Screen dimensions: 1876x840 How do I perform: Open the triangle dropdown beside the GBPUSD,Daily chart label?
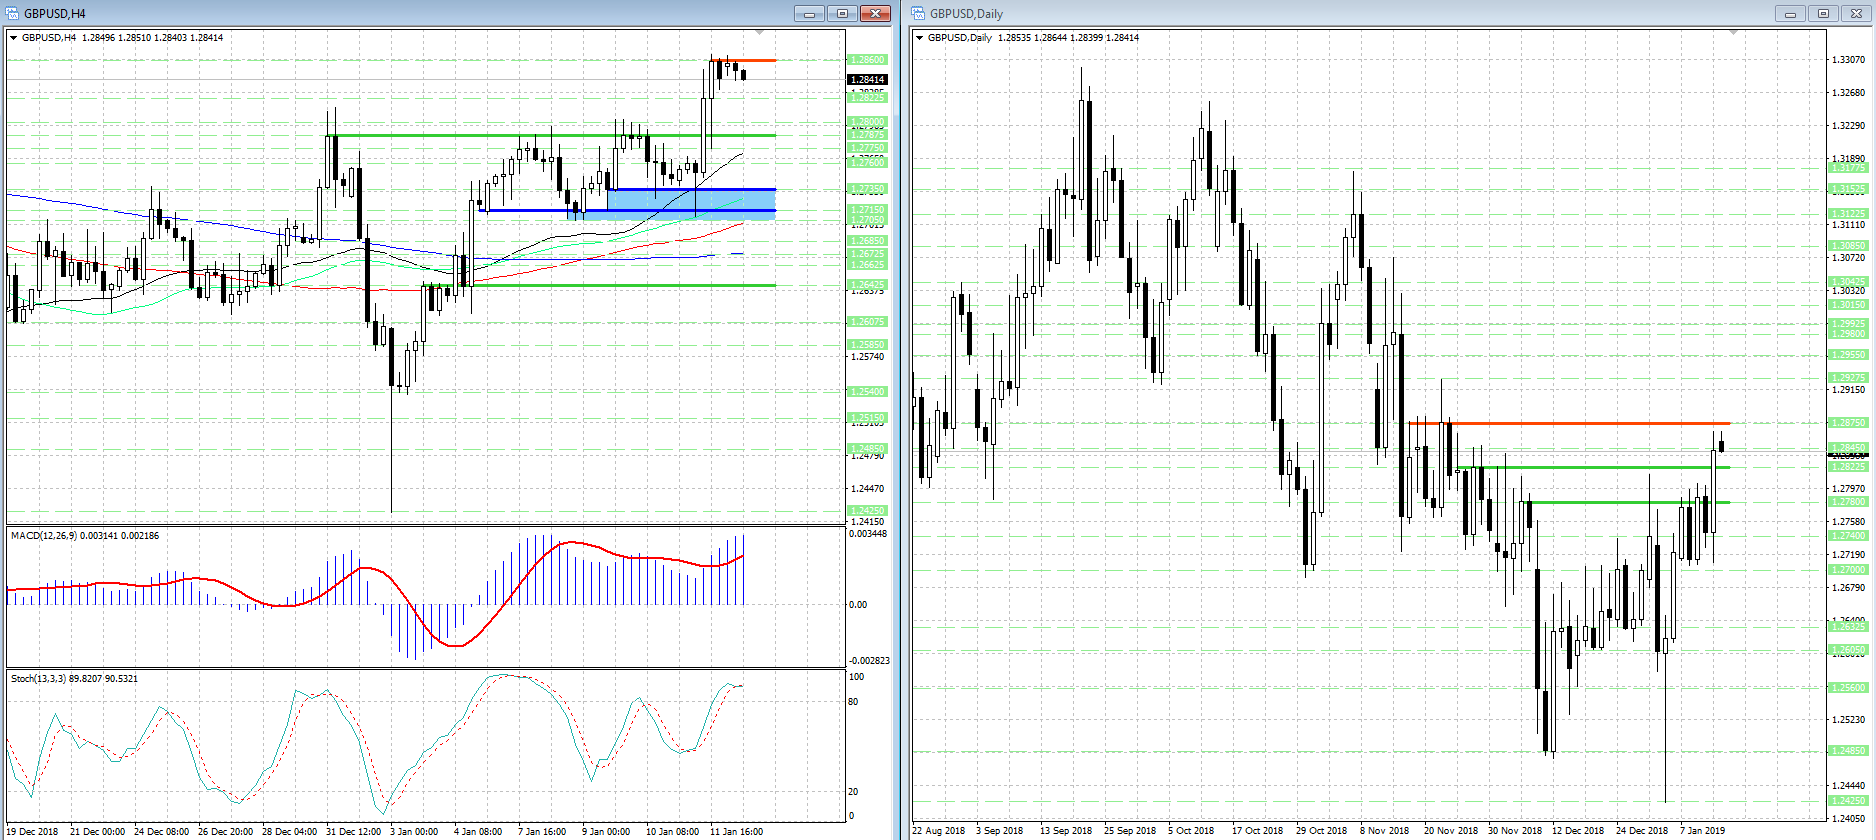coord(919,38)
